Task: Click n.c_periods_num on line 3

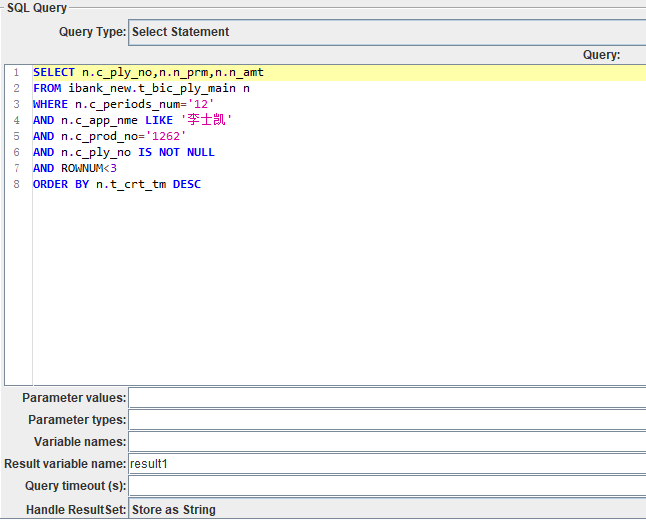Action: pyautogui.click(x=128, y=105)
